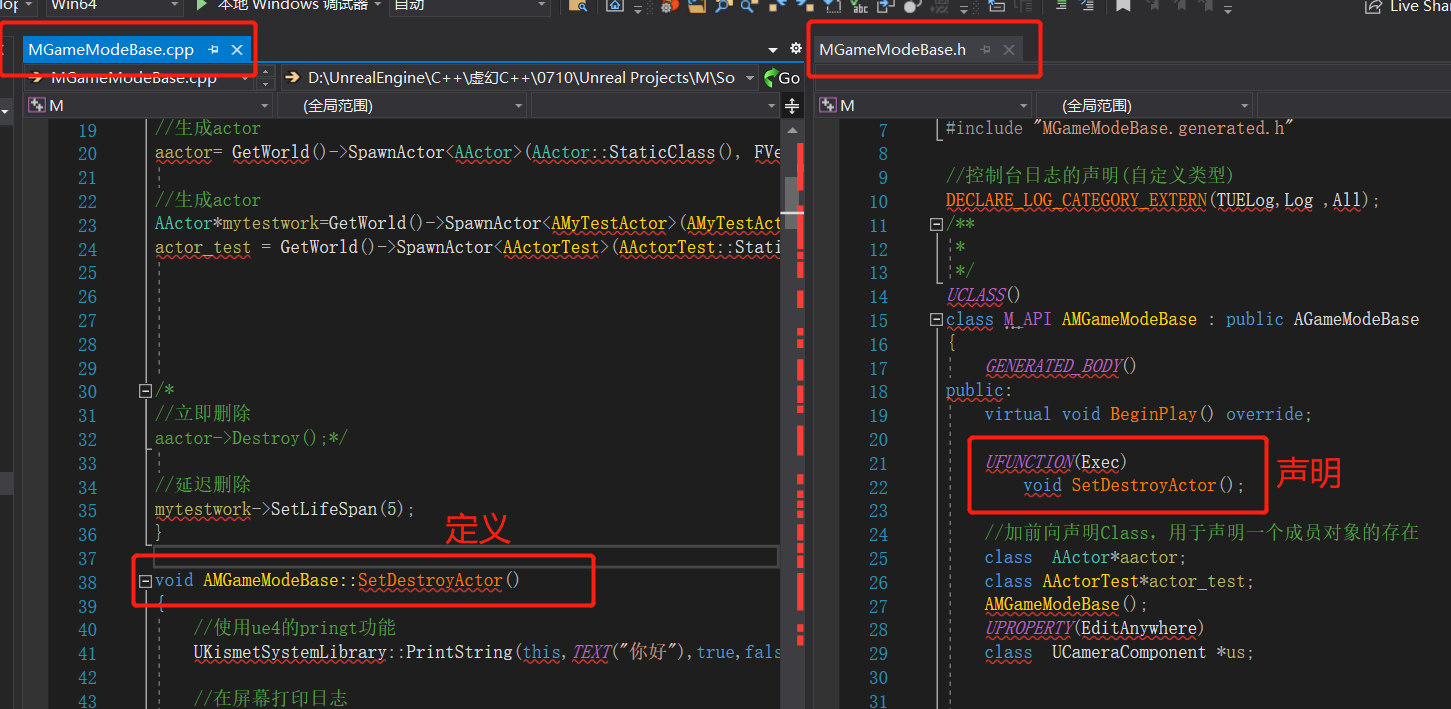Click line number 38 in the cpp editor
1451x709 pixels.
pyautogui.click(x=87, y=582)
